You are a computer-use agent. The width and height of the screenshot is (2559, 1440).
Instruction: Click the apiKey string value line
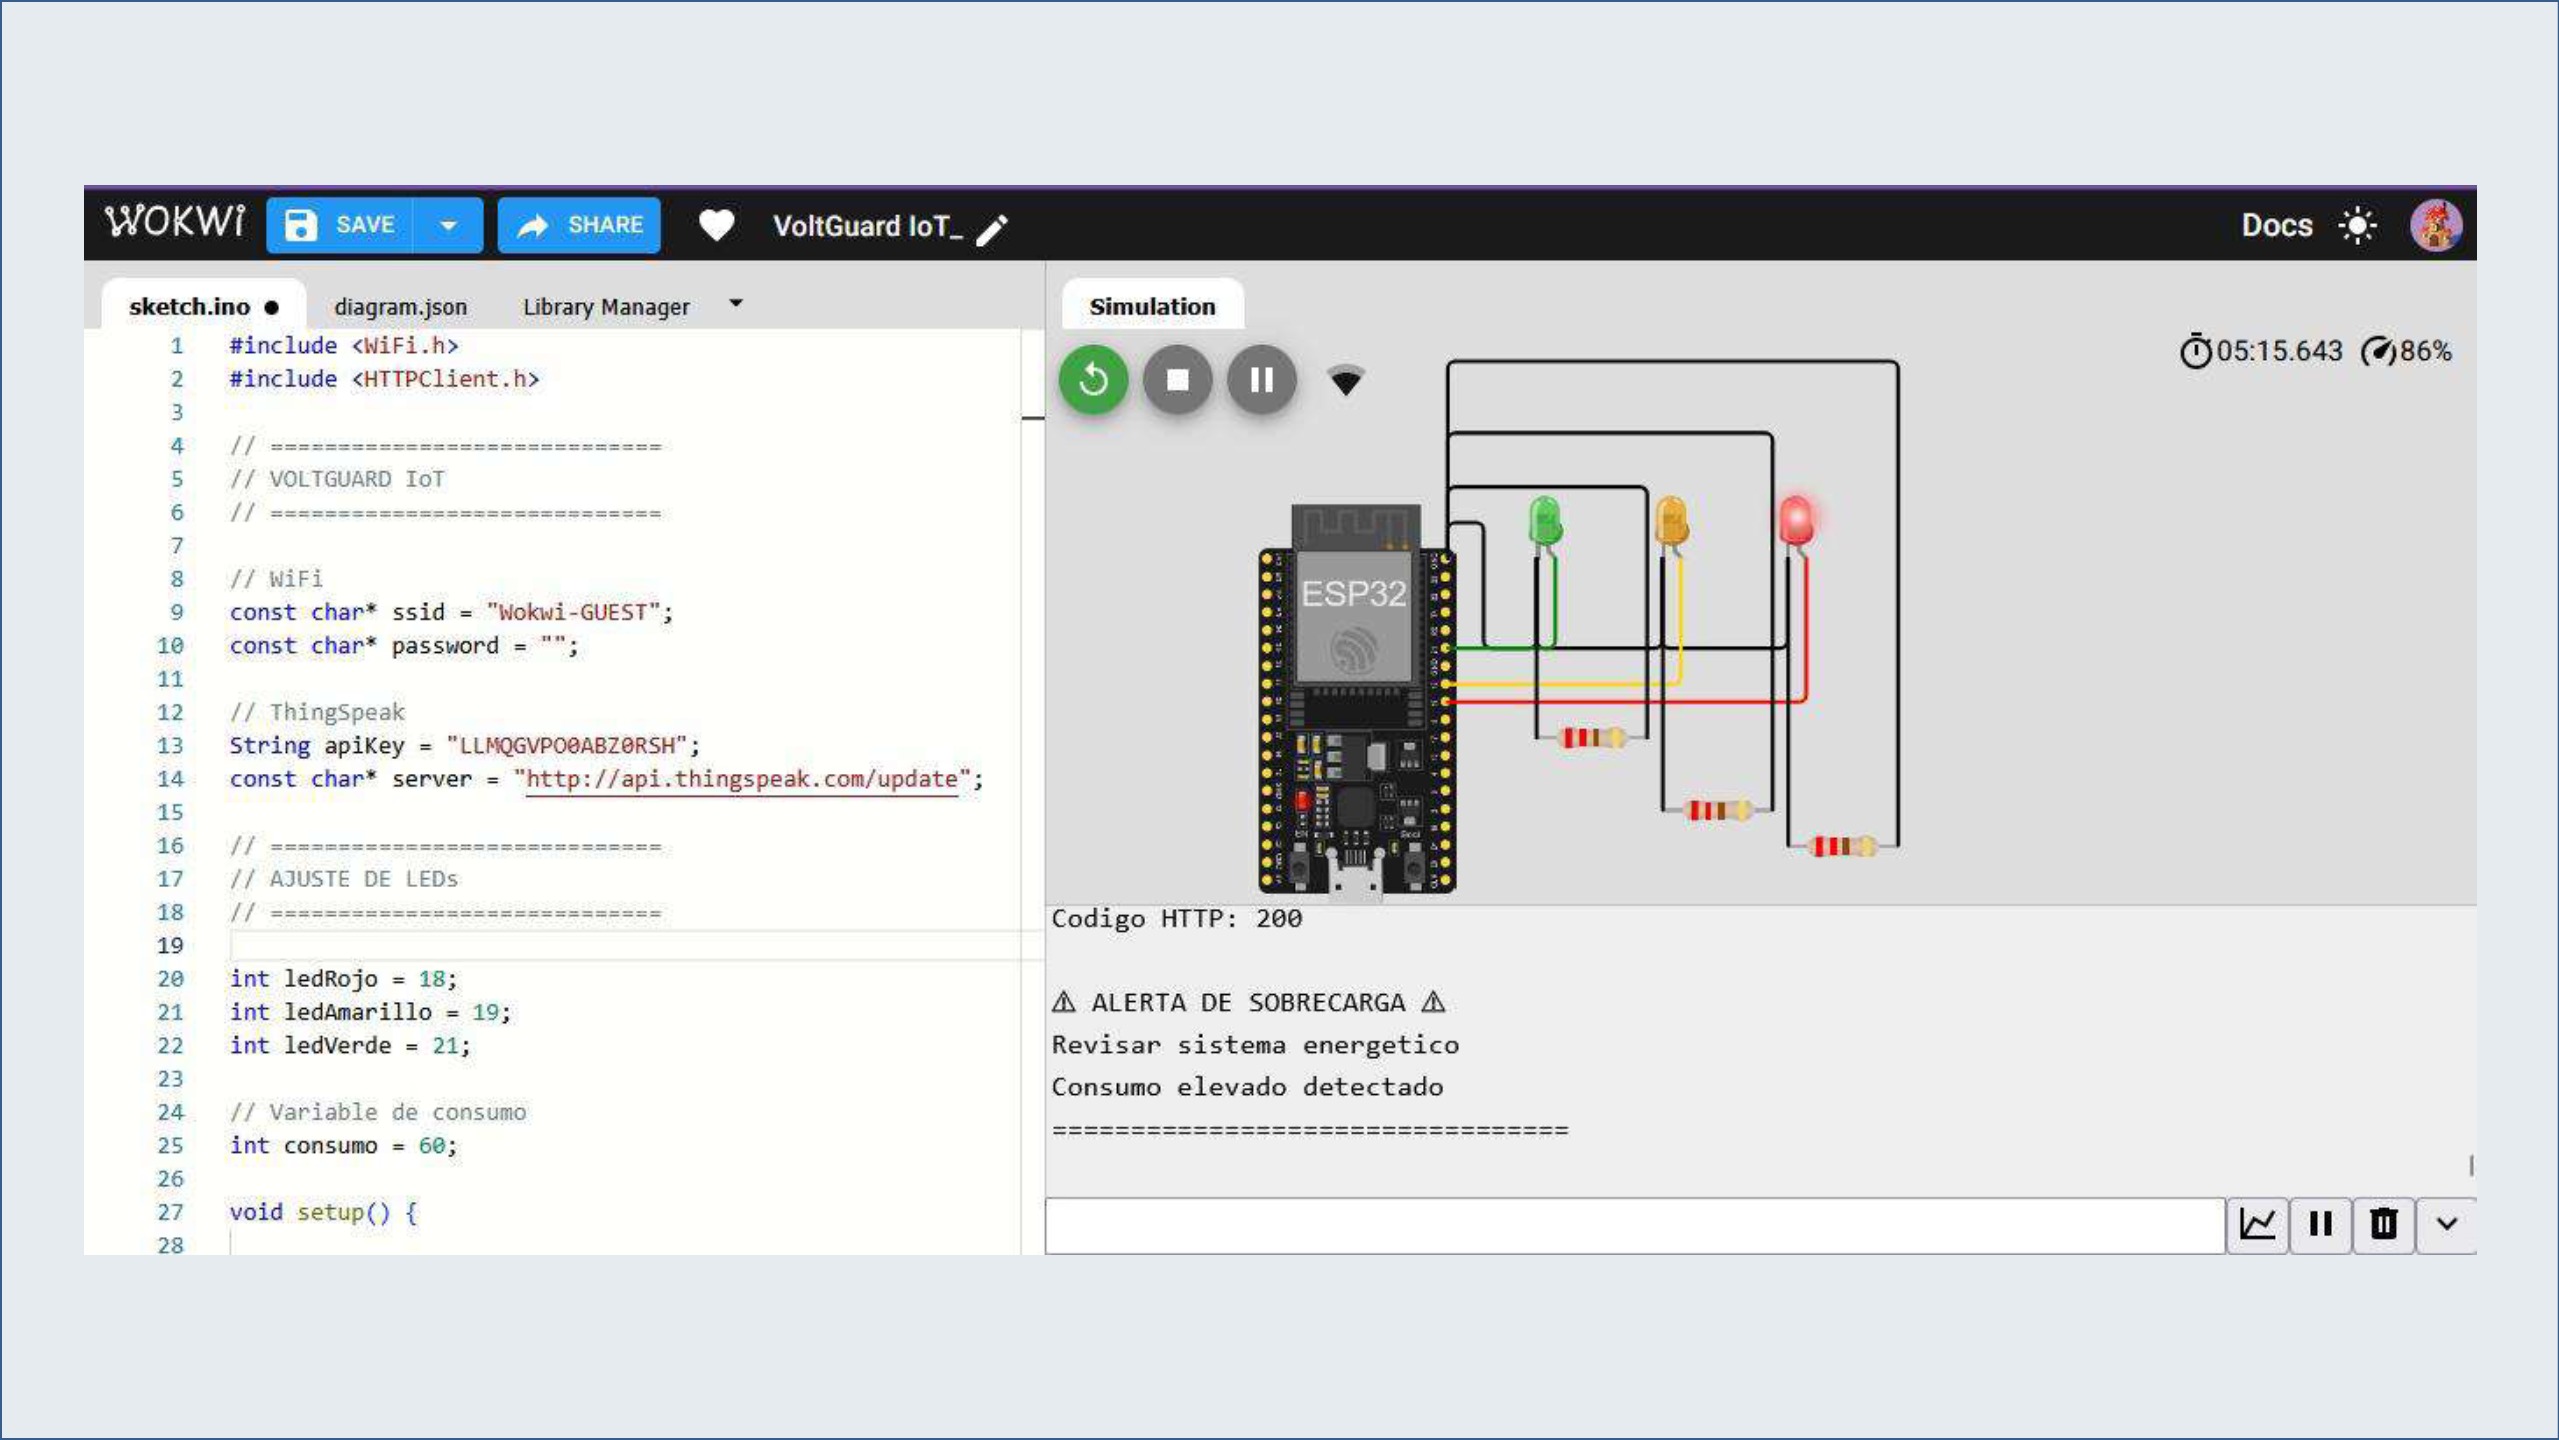(x=465, y=746)
